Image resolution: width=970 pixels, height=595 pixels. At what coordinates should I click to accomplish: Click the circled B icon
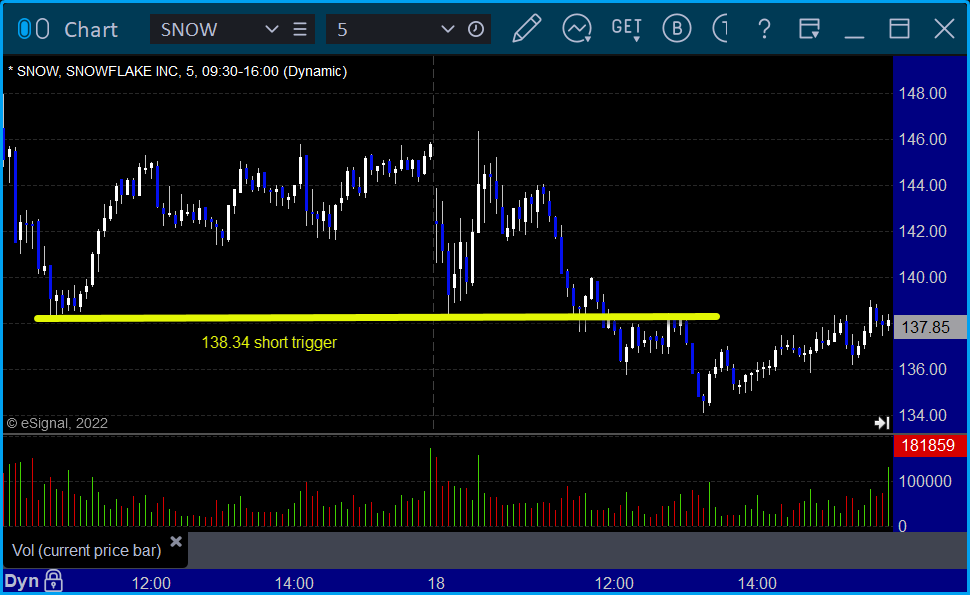(x=677, y=28)
